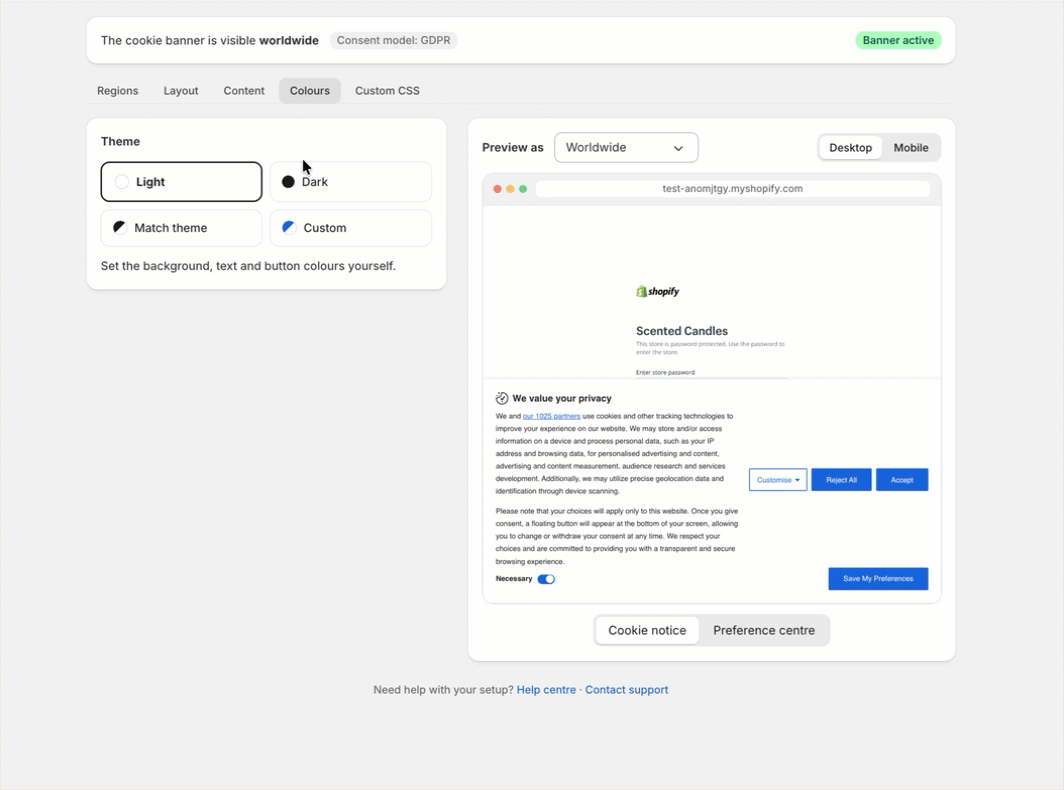Expand the Customise dropdown in banner
Screen dimensions: 1064x790
tap(778, 480)
